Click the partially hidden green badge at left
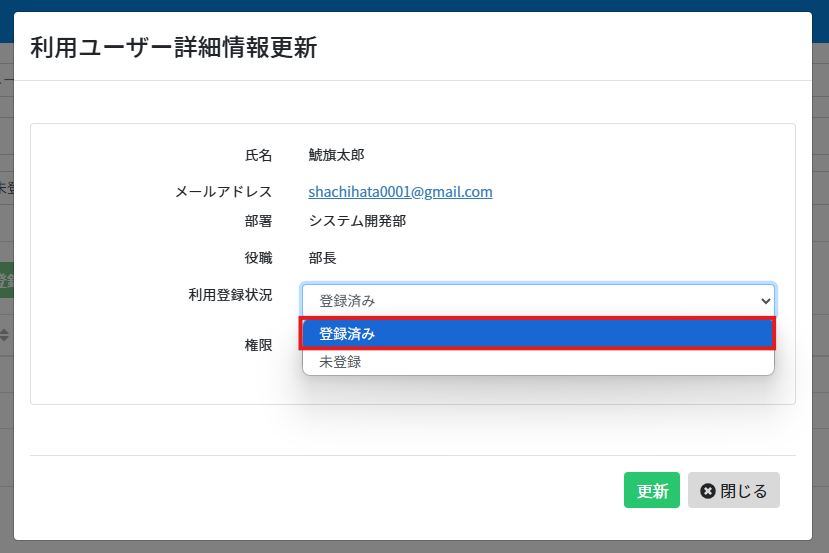Image resolution: width=829 pixels, height=553 pixels. click(x=6, y=280)
